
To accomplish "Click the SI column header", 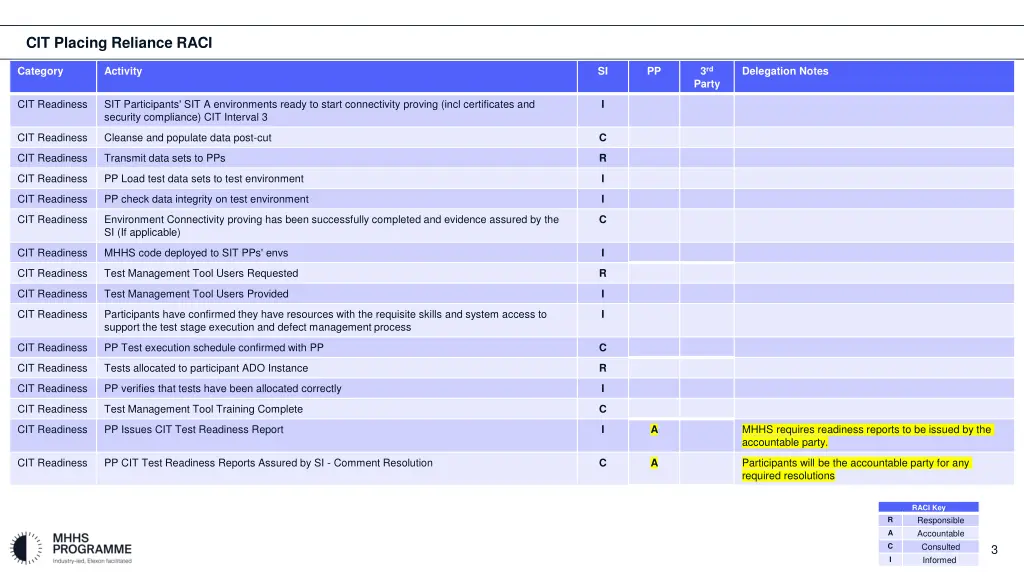I will pyautogui.click(x=602, y=71).
